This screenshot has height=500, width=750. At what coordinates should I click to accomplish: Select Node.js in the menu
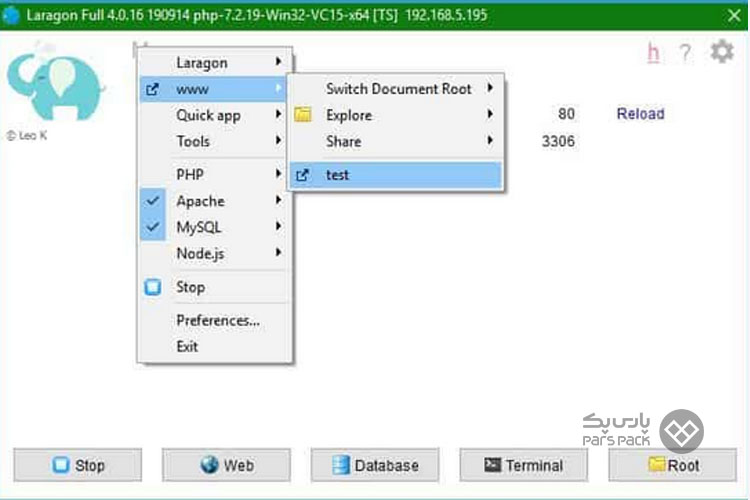pos(215,254)
